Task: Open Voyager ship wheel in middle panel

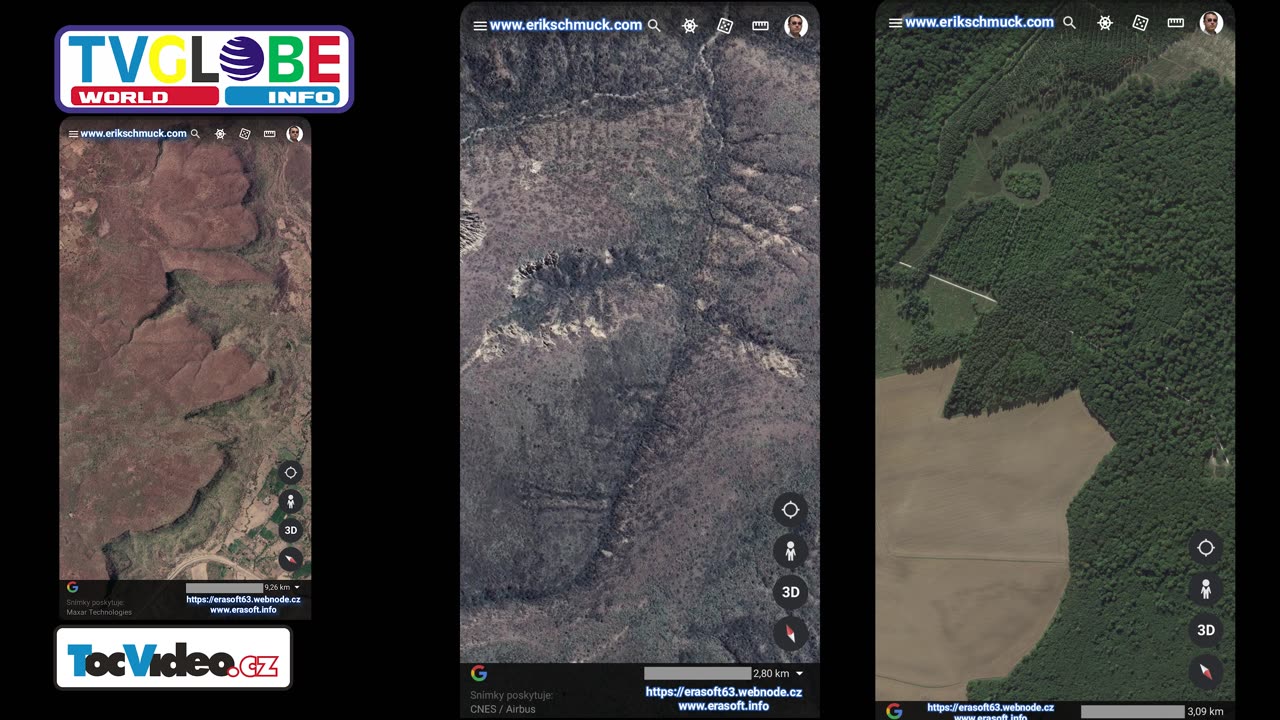Action: (x=690, y=25)
